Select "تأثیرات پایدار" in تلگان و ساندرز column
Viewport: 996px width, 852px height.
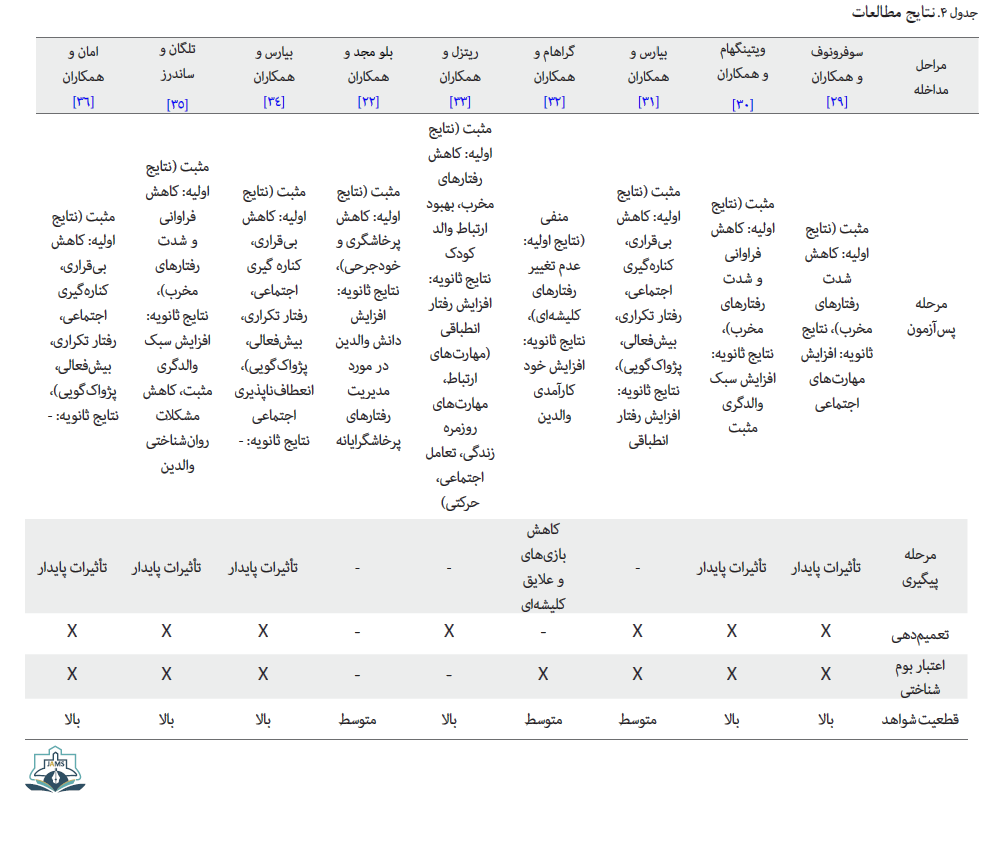tap(166, 567)
